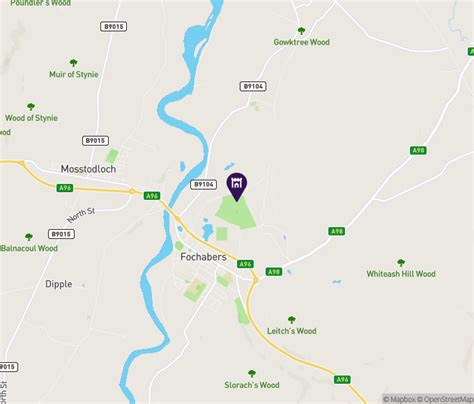Open the OpenStreetMap attribution link
The width and height of the screenshot is (474, 404).
pyautogui.click(x=446, y=399)
